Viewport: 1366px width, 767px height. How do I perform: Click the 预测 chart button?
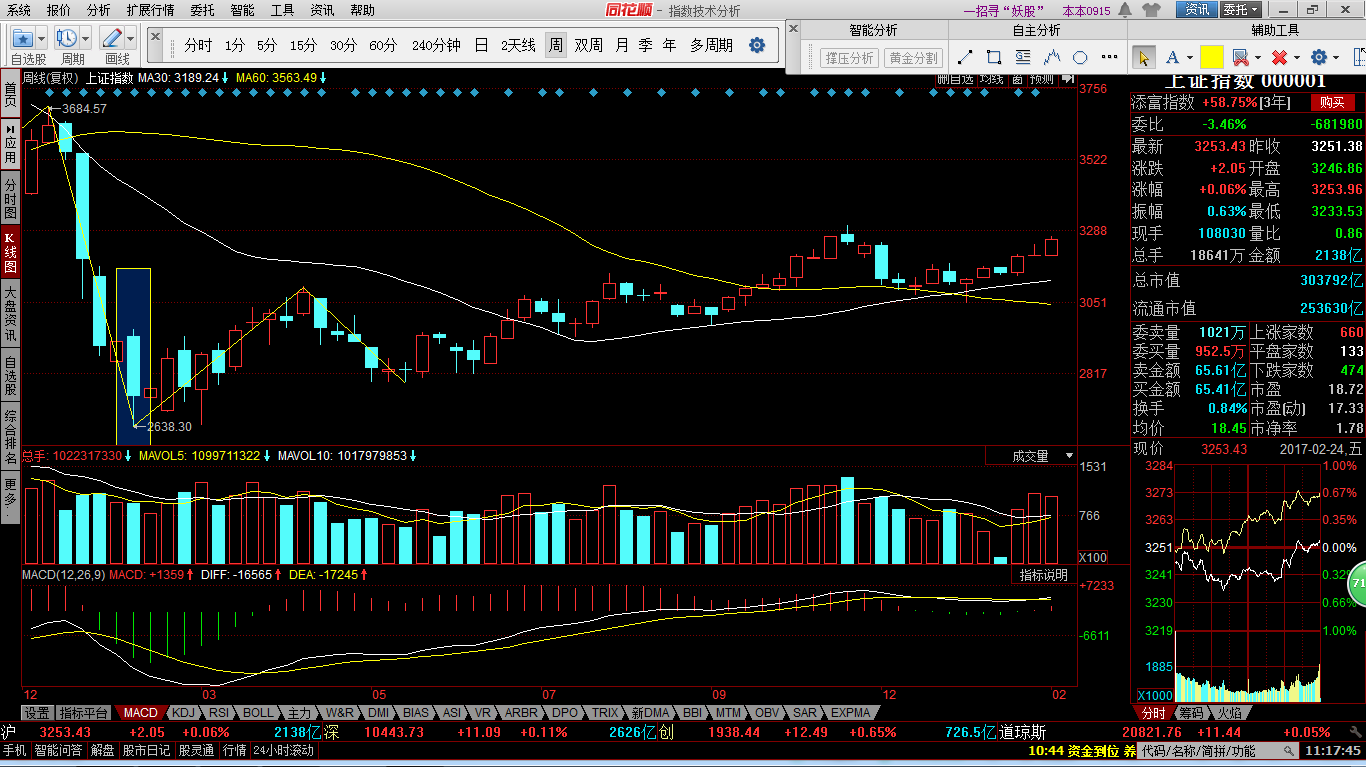click(1041, 78)
